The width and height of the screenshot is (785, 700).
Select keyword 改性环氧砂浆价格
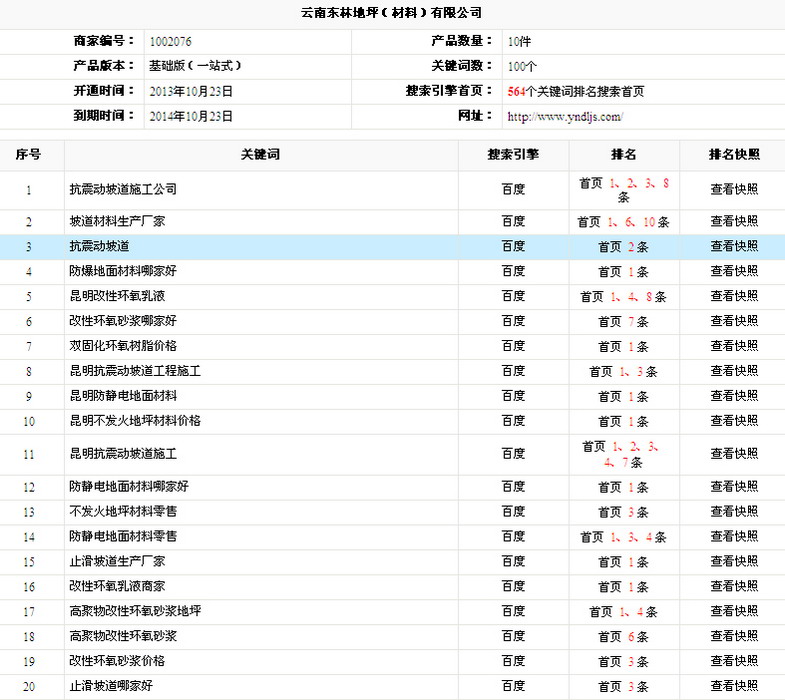pyautogui.click(x=117, y=661)
